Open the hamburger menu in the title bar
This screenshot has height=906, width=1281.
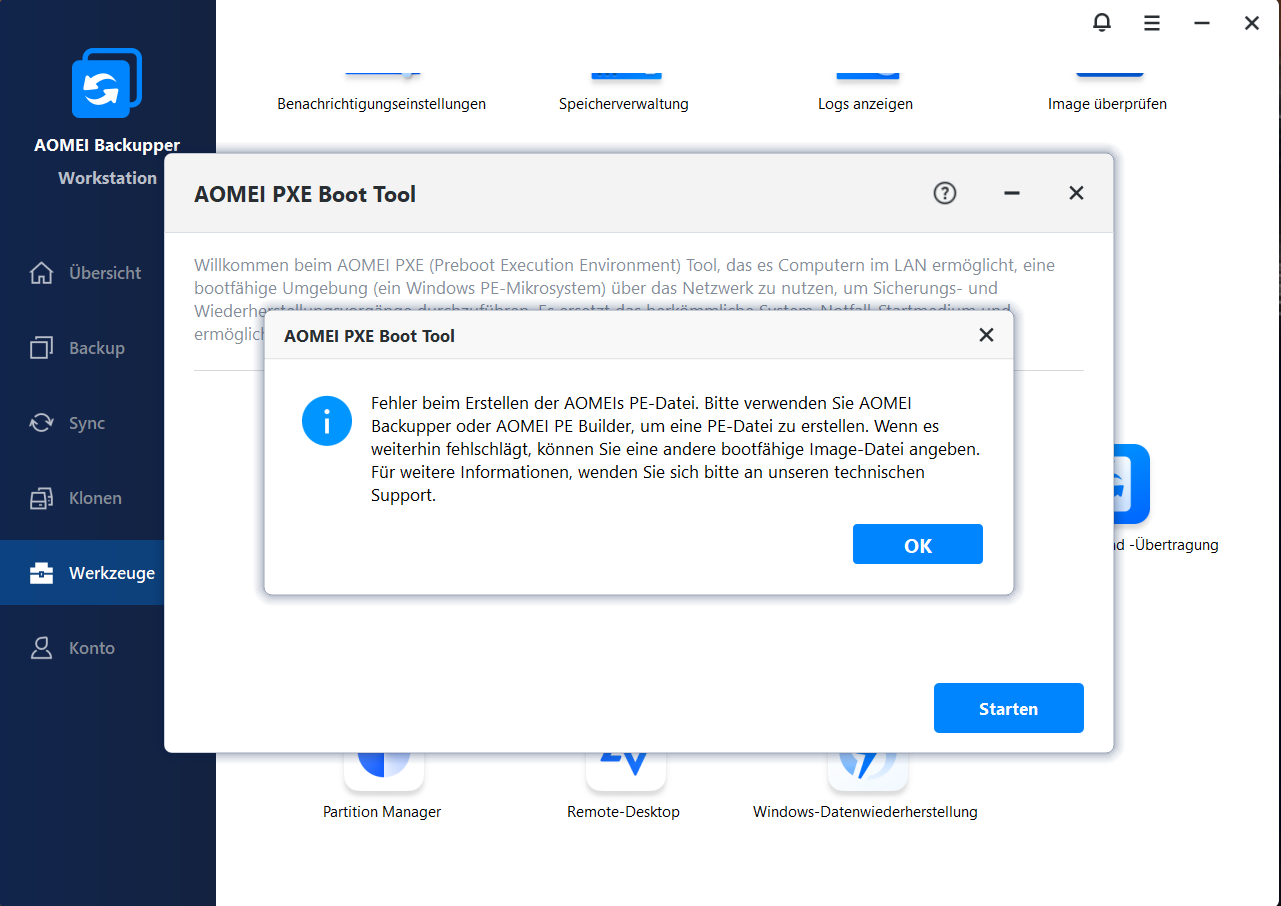point(1152,22)
